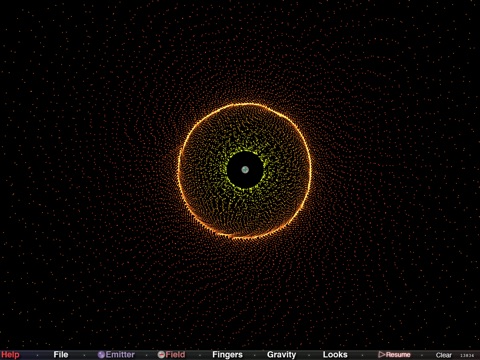Open the Gravity menu
Image resolution: width=480 pixels, height=360 pixels.
pyautogui.click(x=281, y=355)
